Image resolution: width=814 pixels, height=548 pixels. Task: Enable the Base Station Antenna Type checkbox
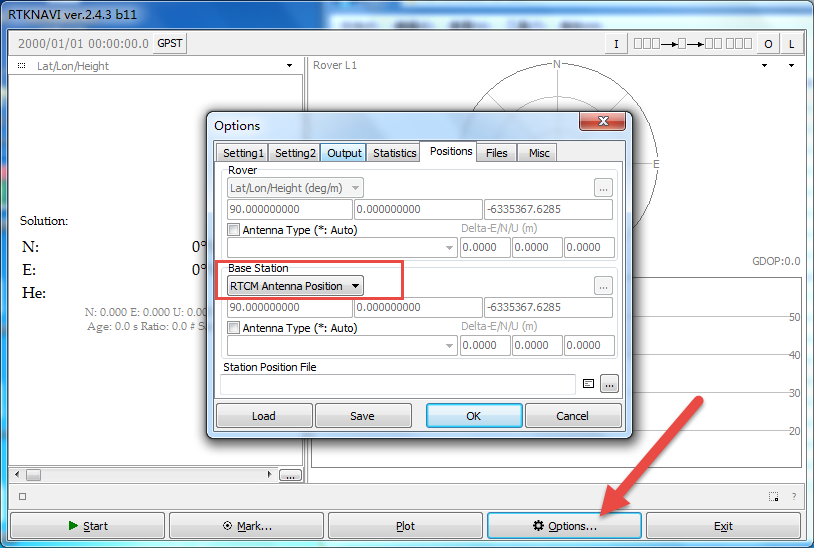(x=234, y=328)
